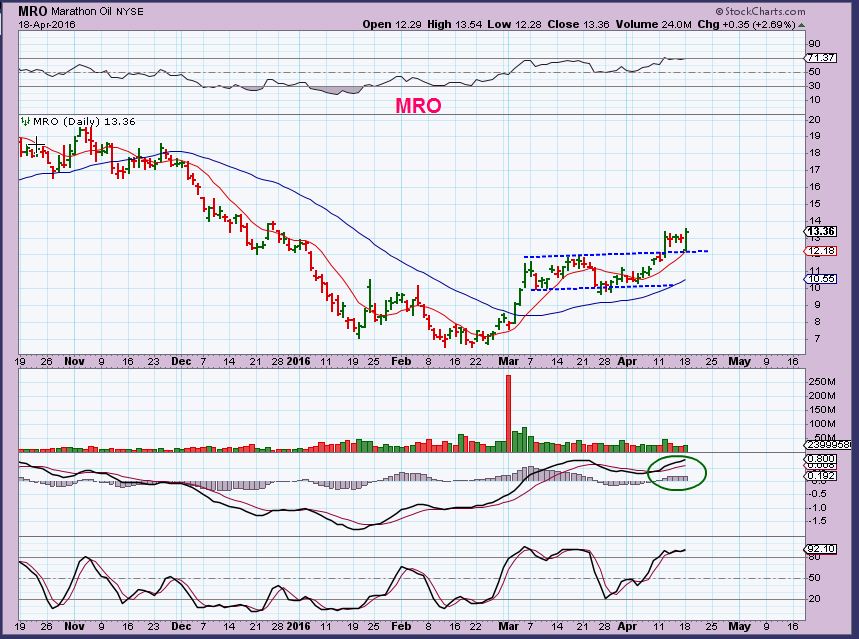
Task: Click the -1.5 label on the MACD axis
Action: pos(818,521)
